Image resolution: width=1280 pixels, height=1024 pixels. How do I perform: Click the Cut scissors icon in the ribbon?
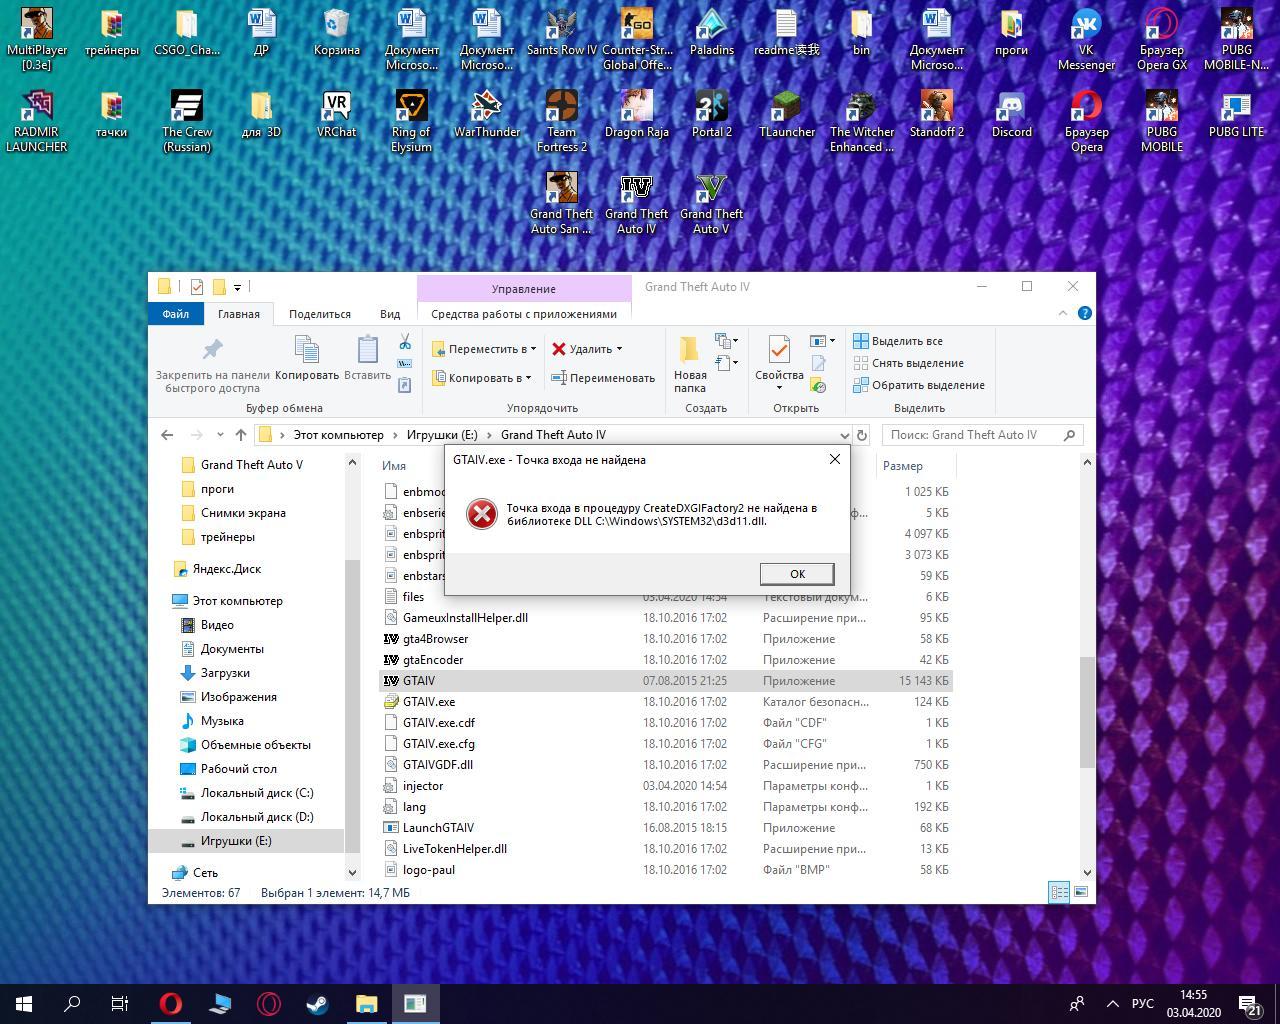click(404, 342)
